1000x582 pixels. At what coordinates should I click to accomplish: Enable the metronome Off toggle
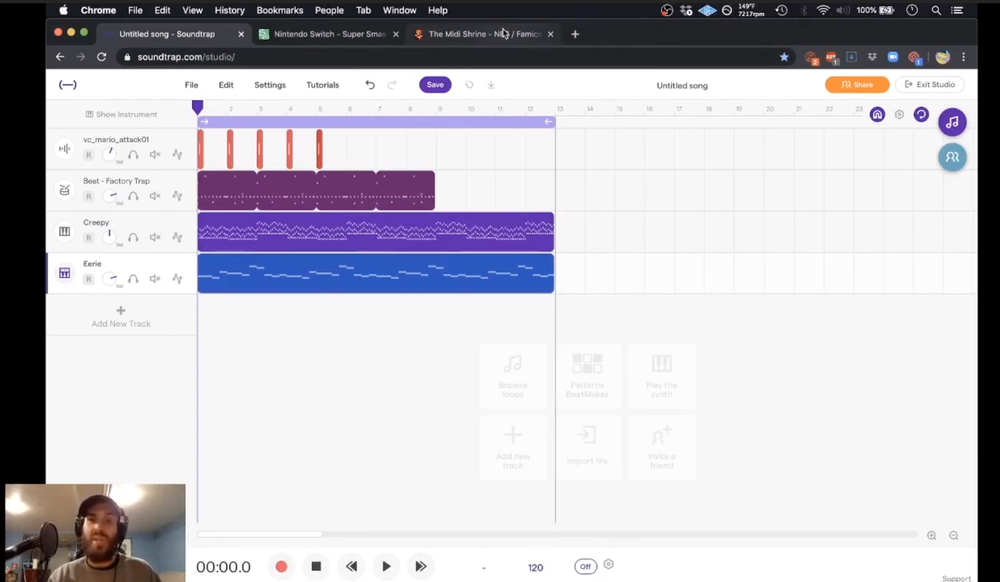point(585,566)
